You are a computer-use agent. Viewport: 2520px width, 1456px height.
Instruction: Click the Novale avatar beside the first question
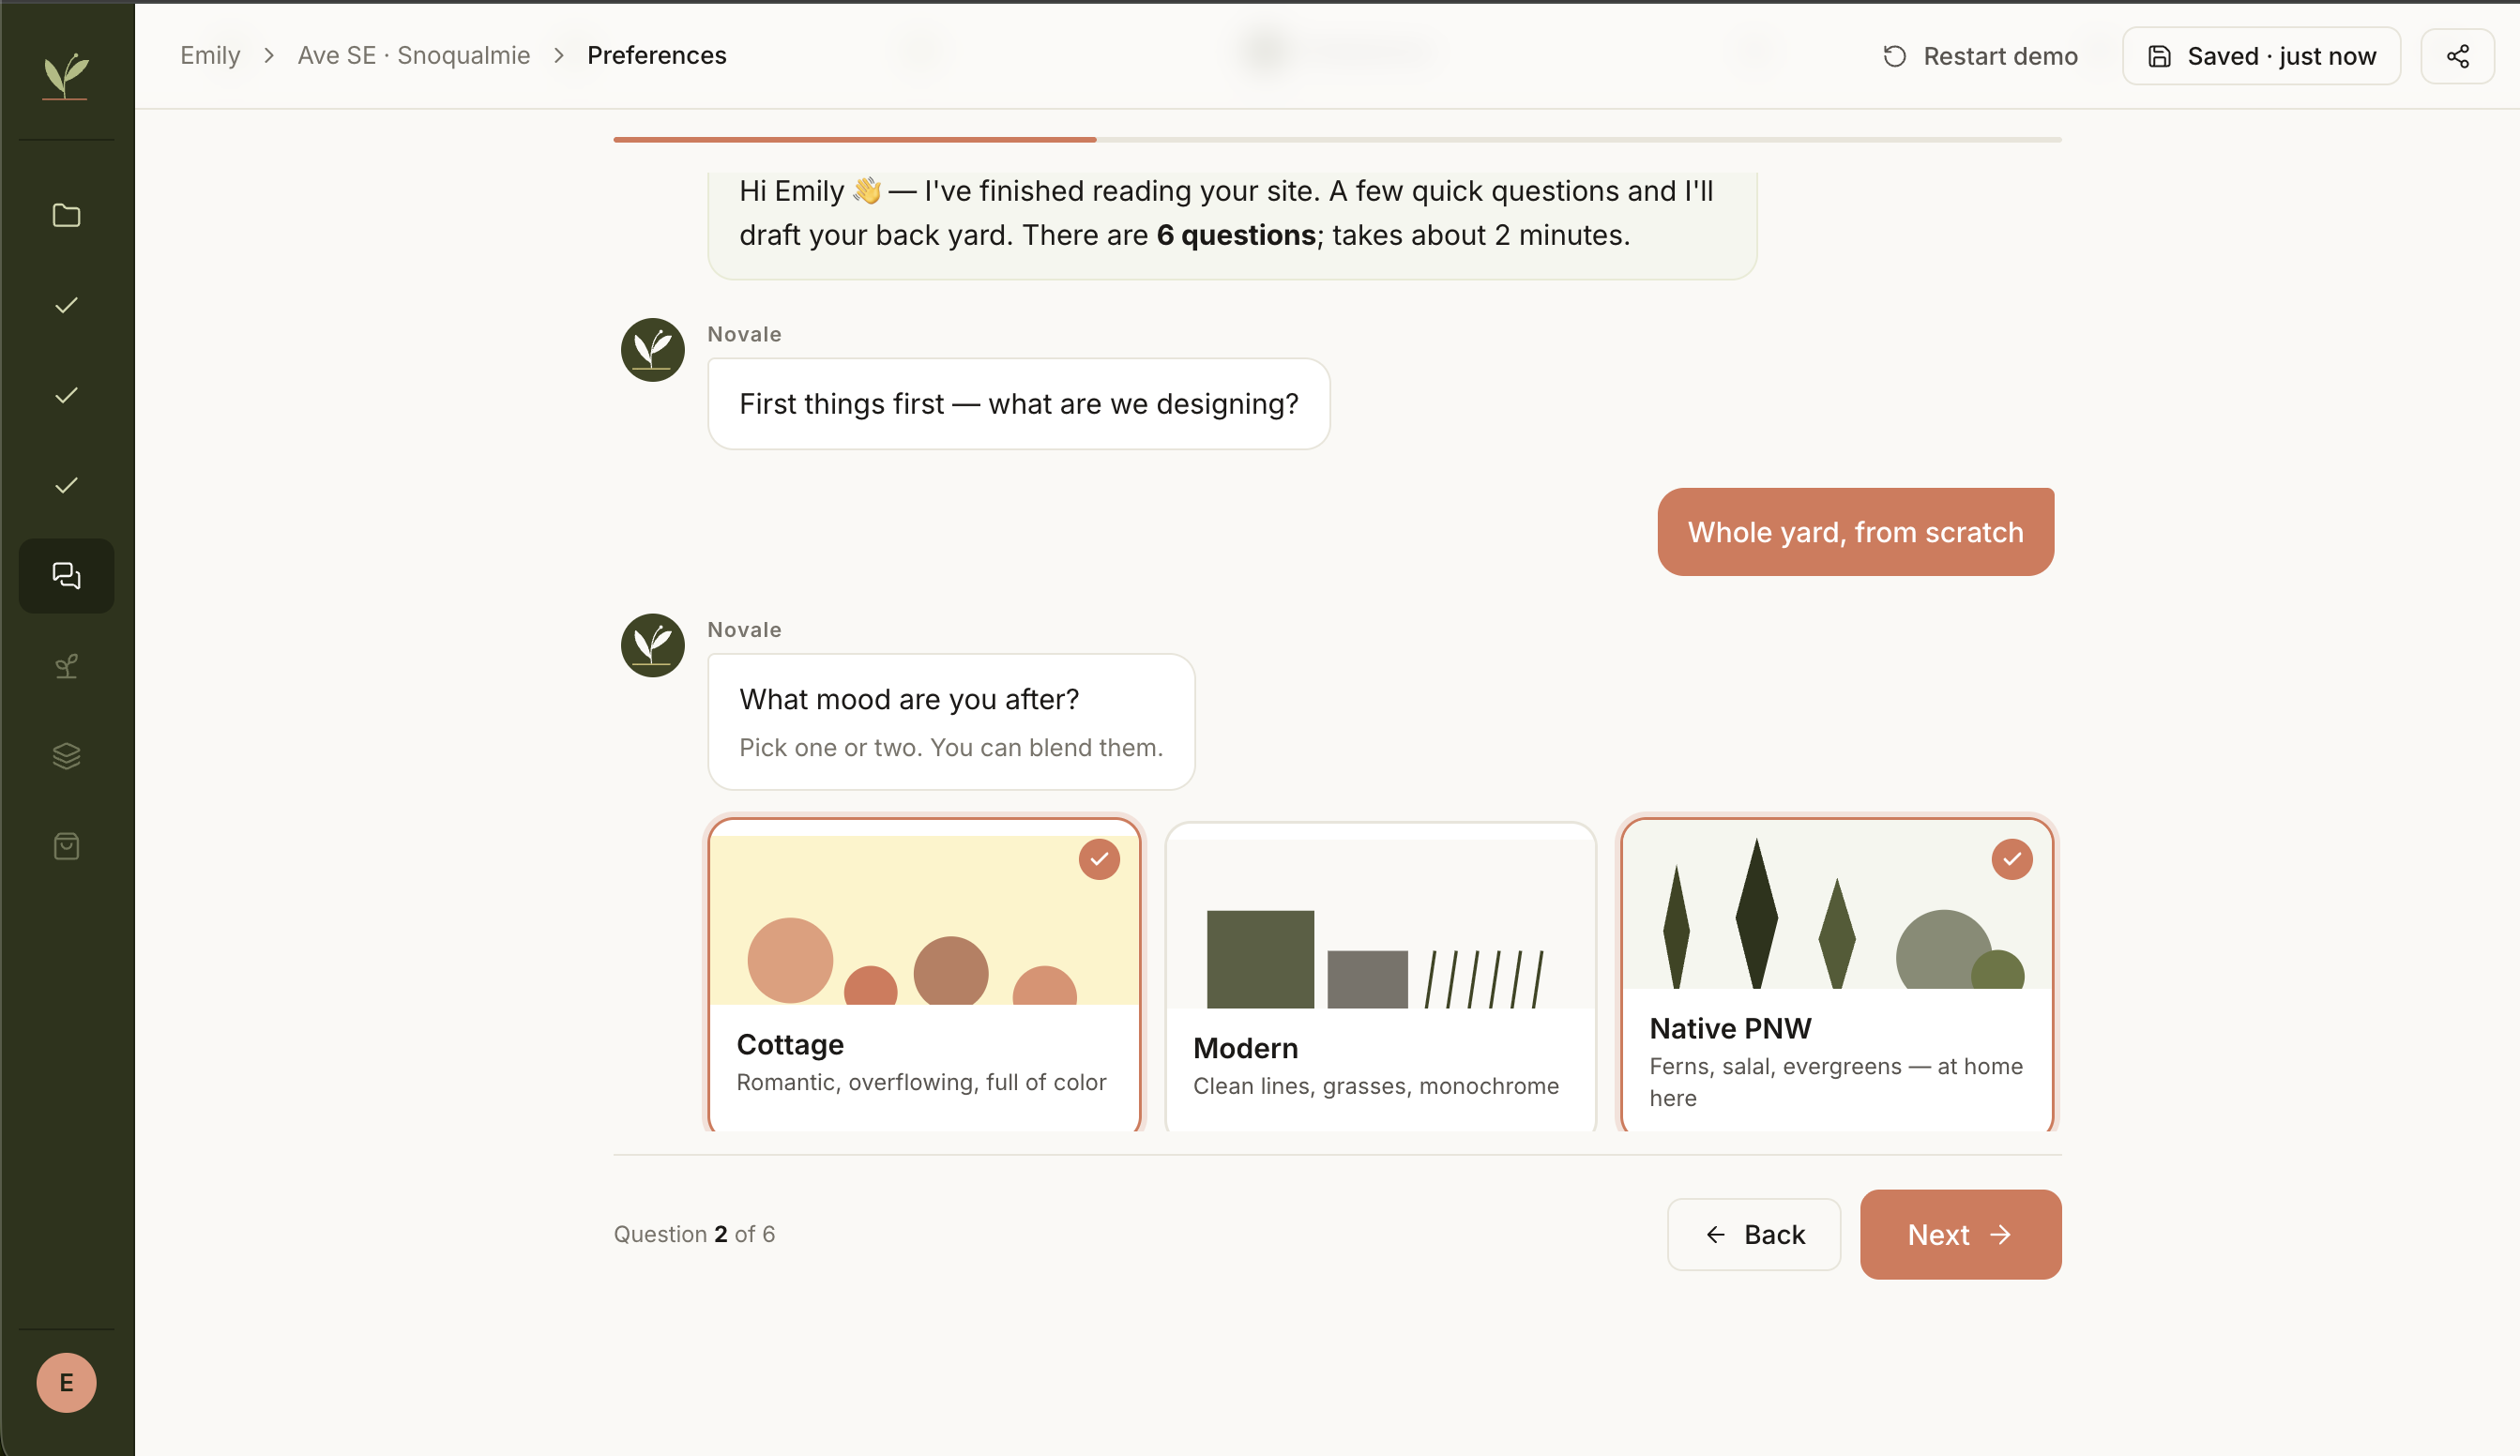tap(652, 350)
